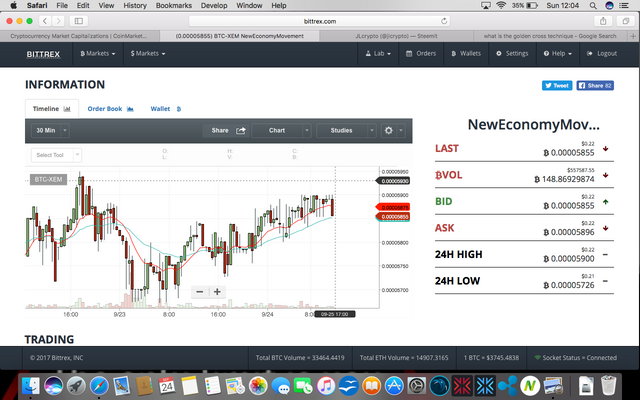Screen dimensions: 640x400
Task: Click Safari share icon
Action: tap(603, 21)
